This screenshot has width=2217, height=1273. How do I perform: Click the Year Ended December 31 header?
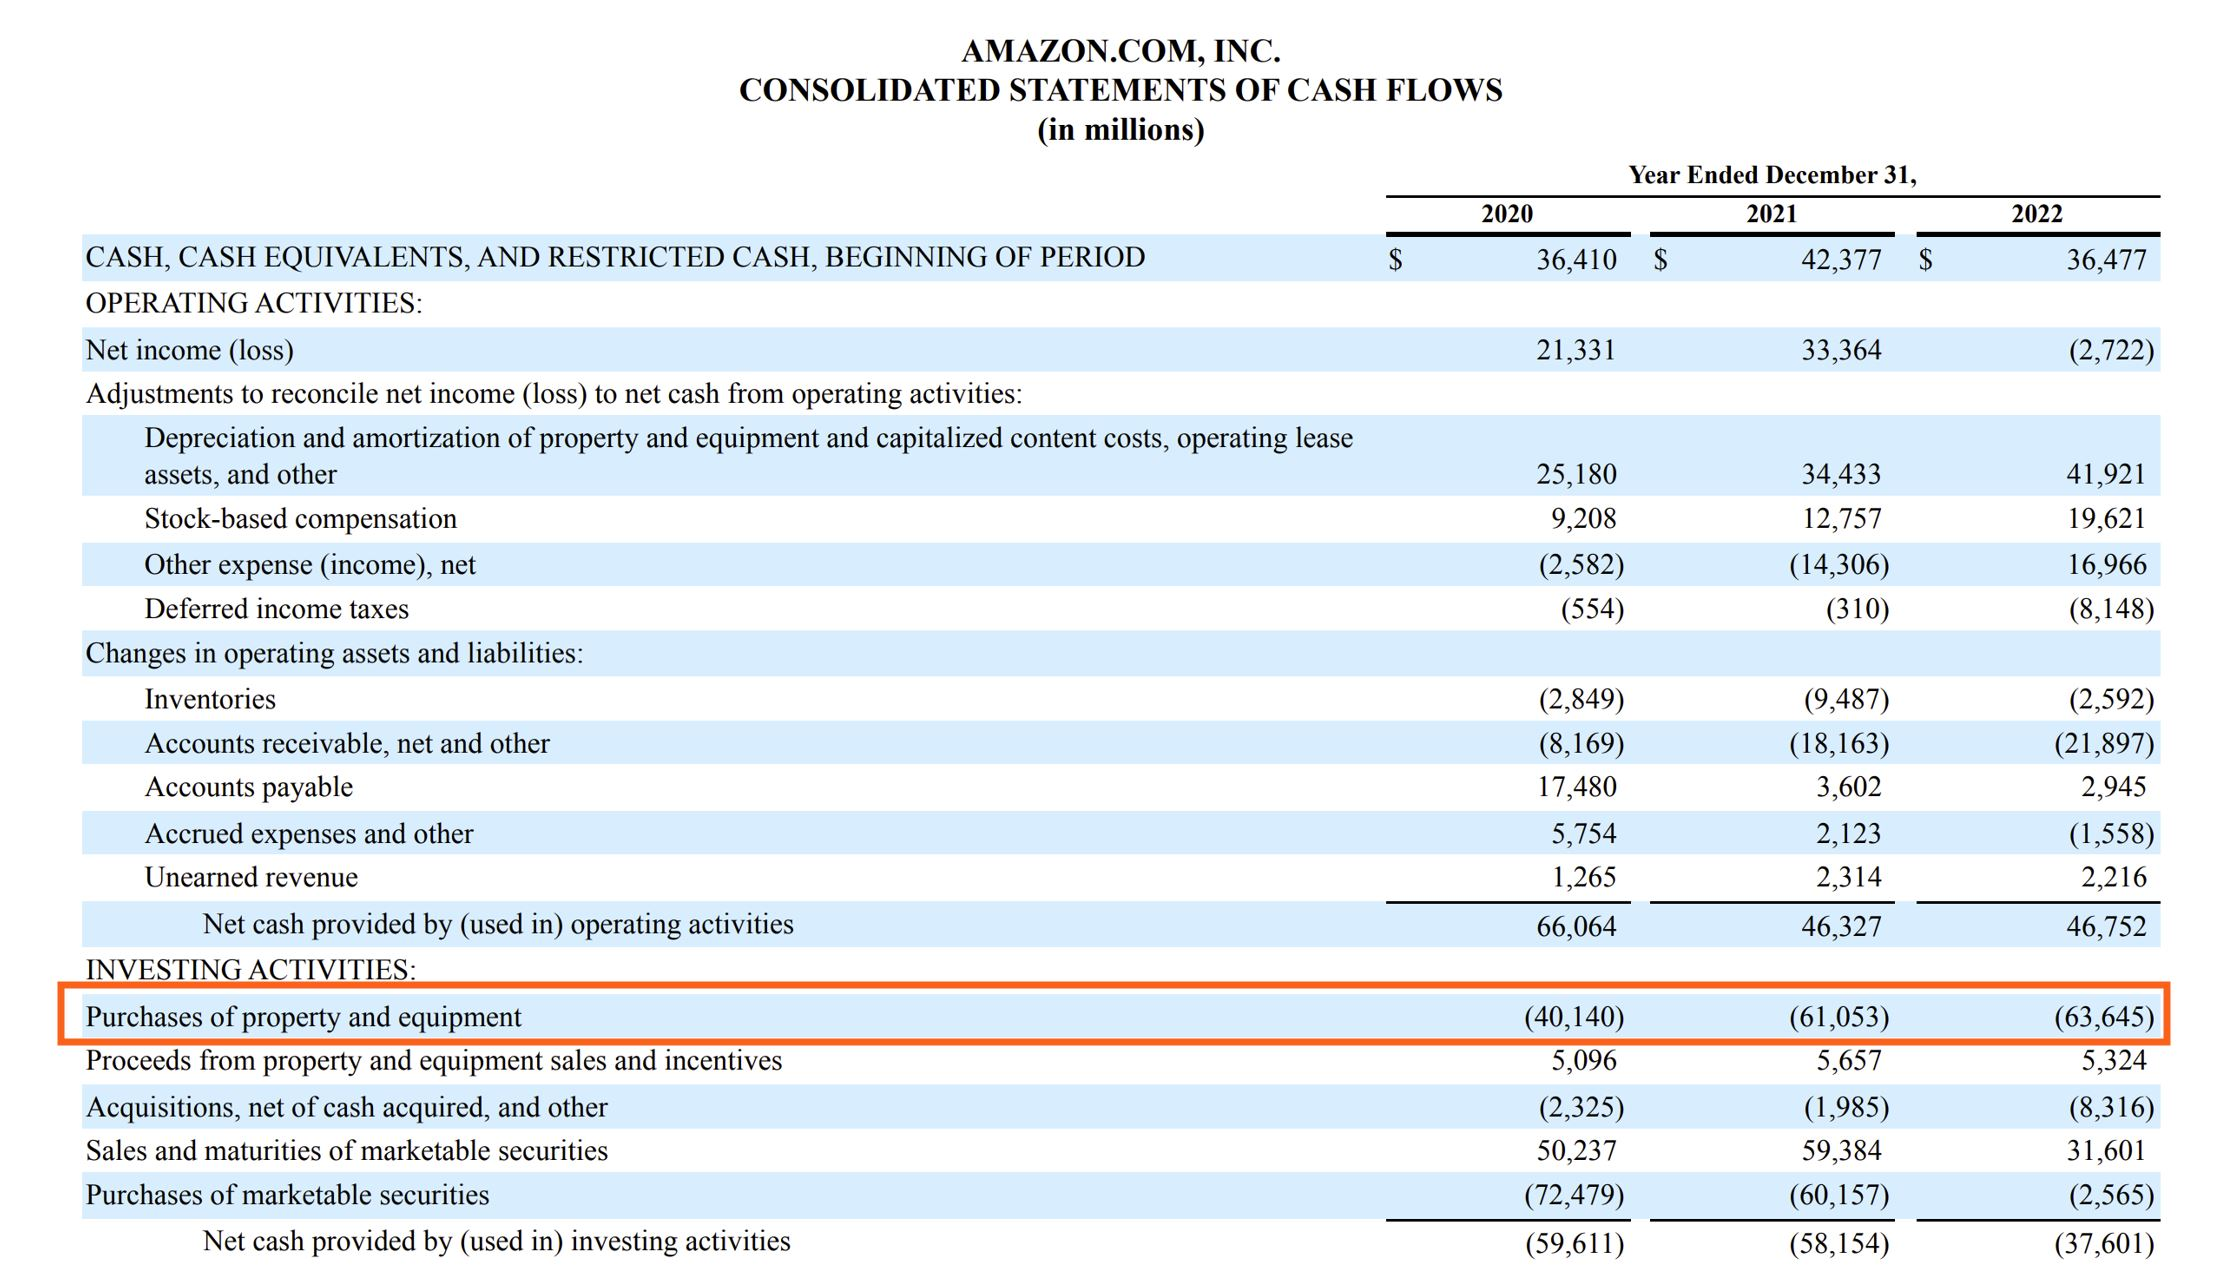coord(1771,175)
